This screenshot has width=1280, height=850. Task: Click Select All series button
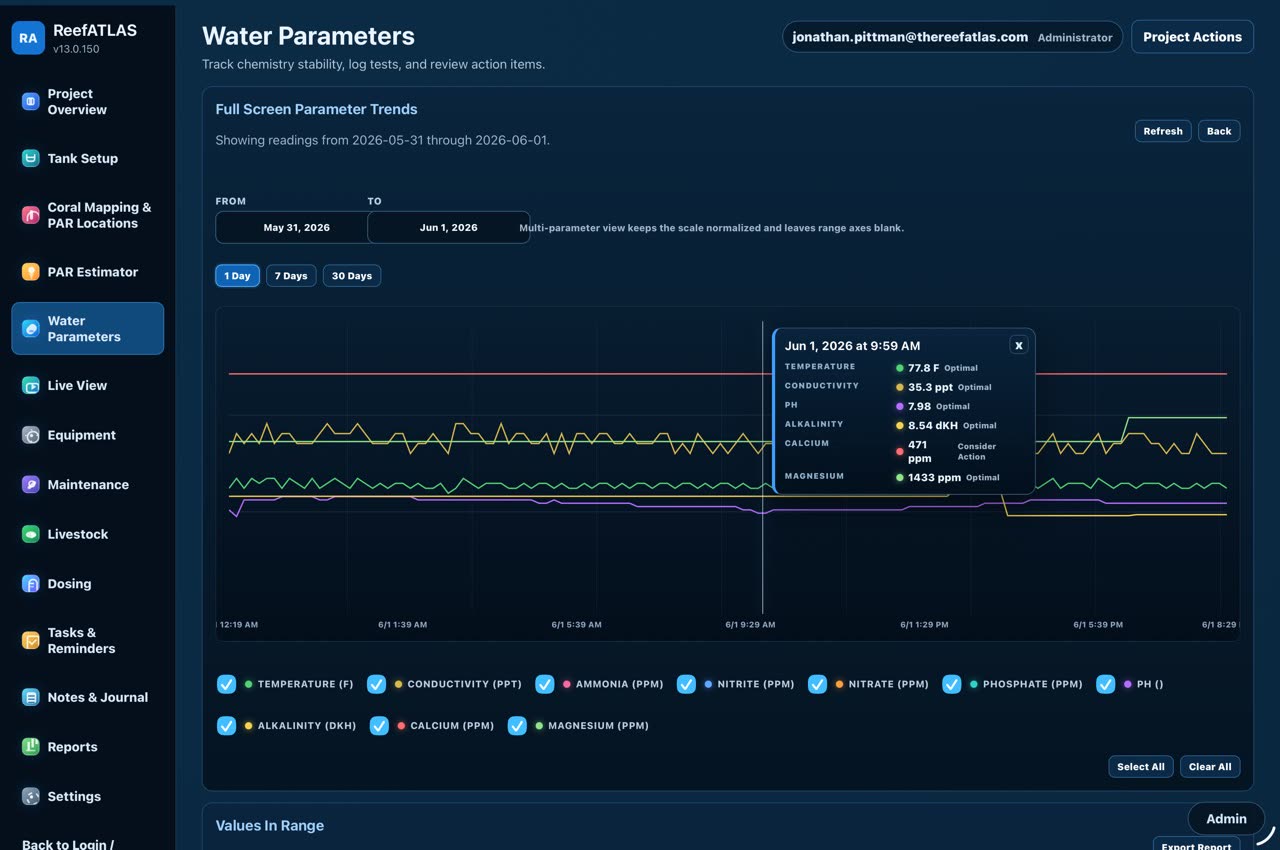click(1141, 767)
